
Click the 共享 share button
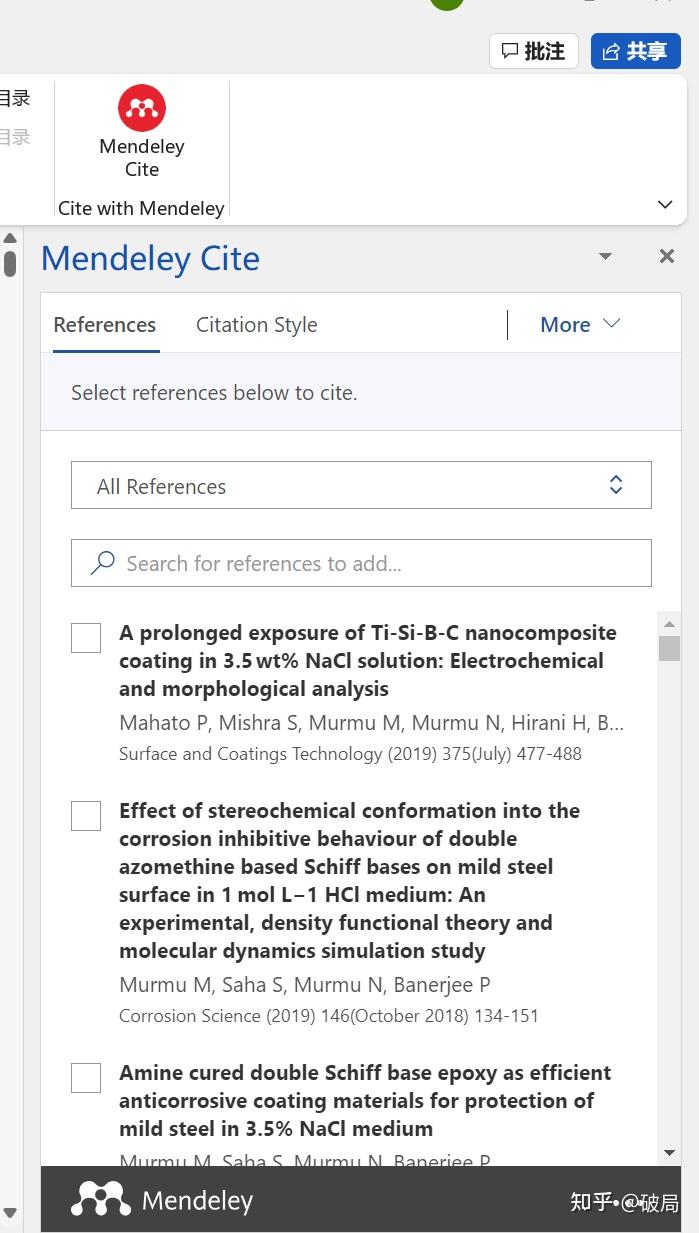pyautogui.click(x=636, y=51)
